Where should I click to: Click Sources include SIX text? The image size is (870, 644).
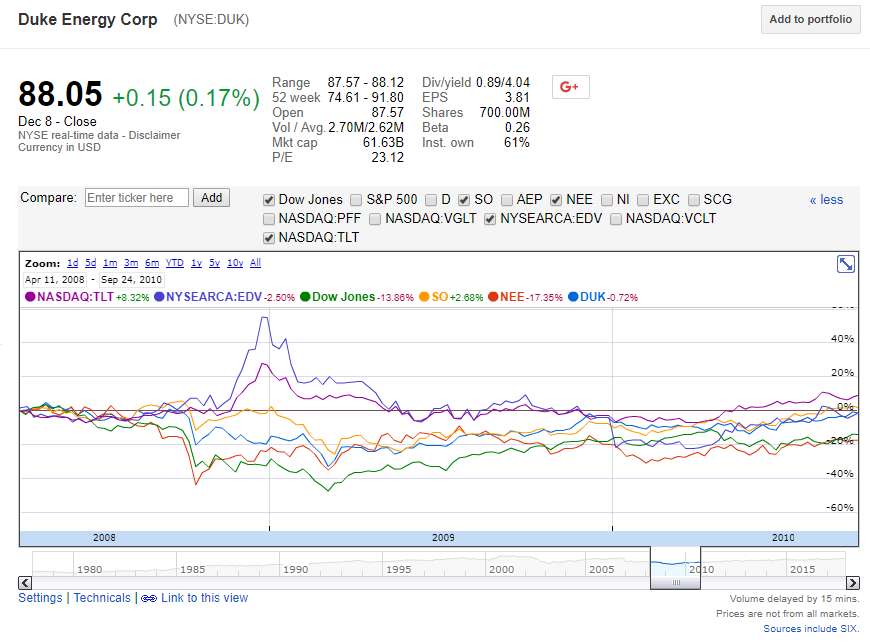(x=811, y=628)
